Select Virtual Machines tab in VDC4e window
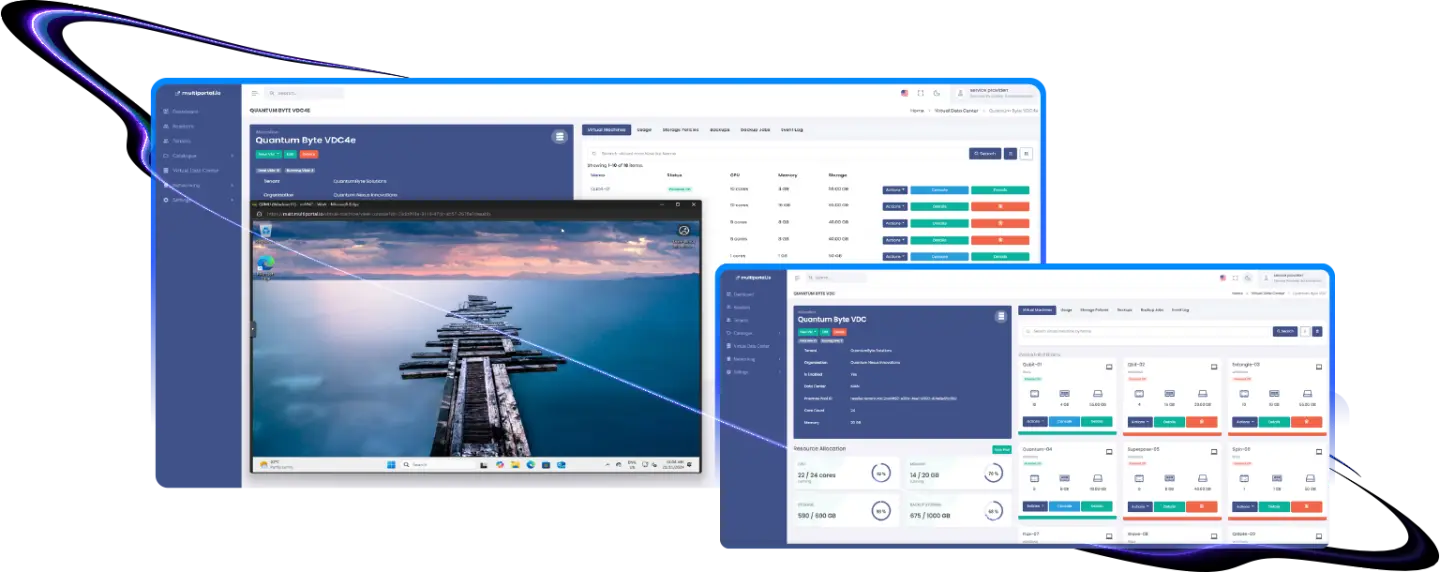1440x572 pixels. pyautogui.click(x=606, y=130)
